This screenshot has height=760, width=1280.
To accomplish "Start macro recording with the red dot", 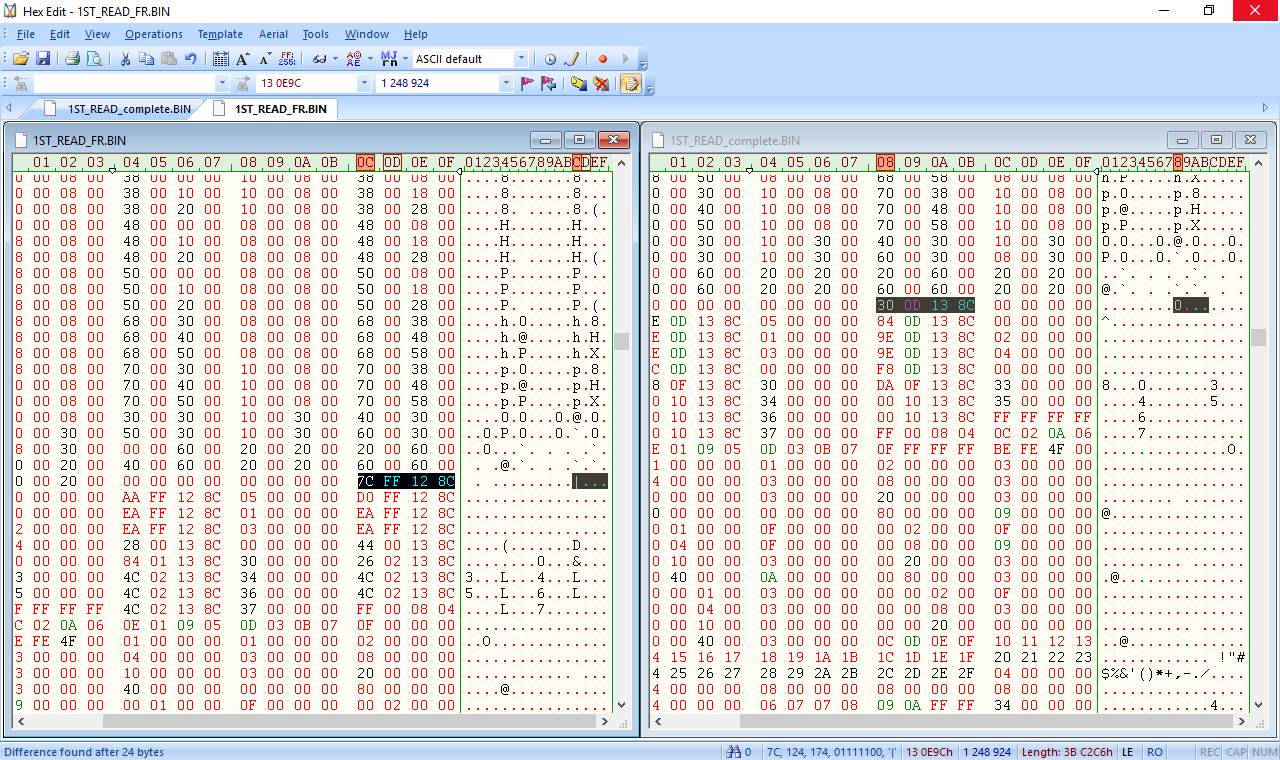I will point(603,59).
